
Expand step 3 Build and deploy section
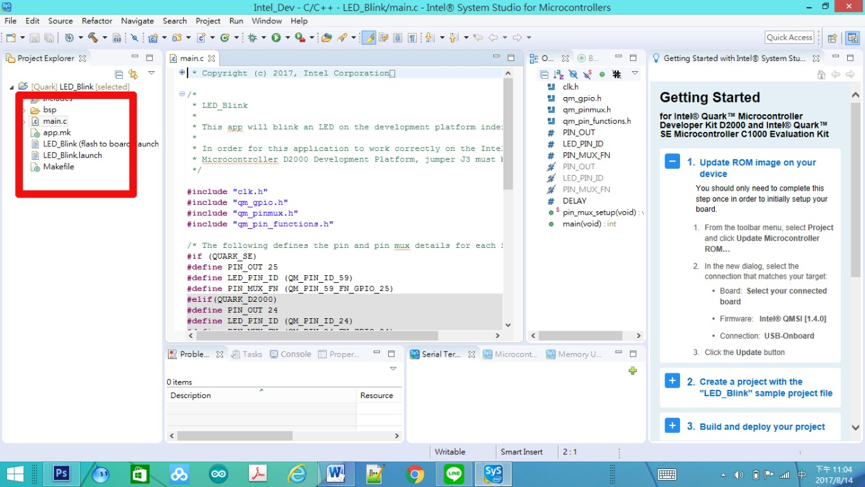(x=672, y=425)
